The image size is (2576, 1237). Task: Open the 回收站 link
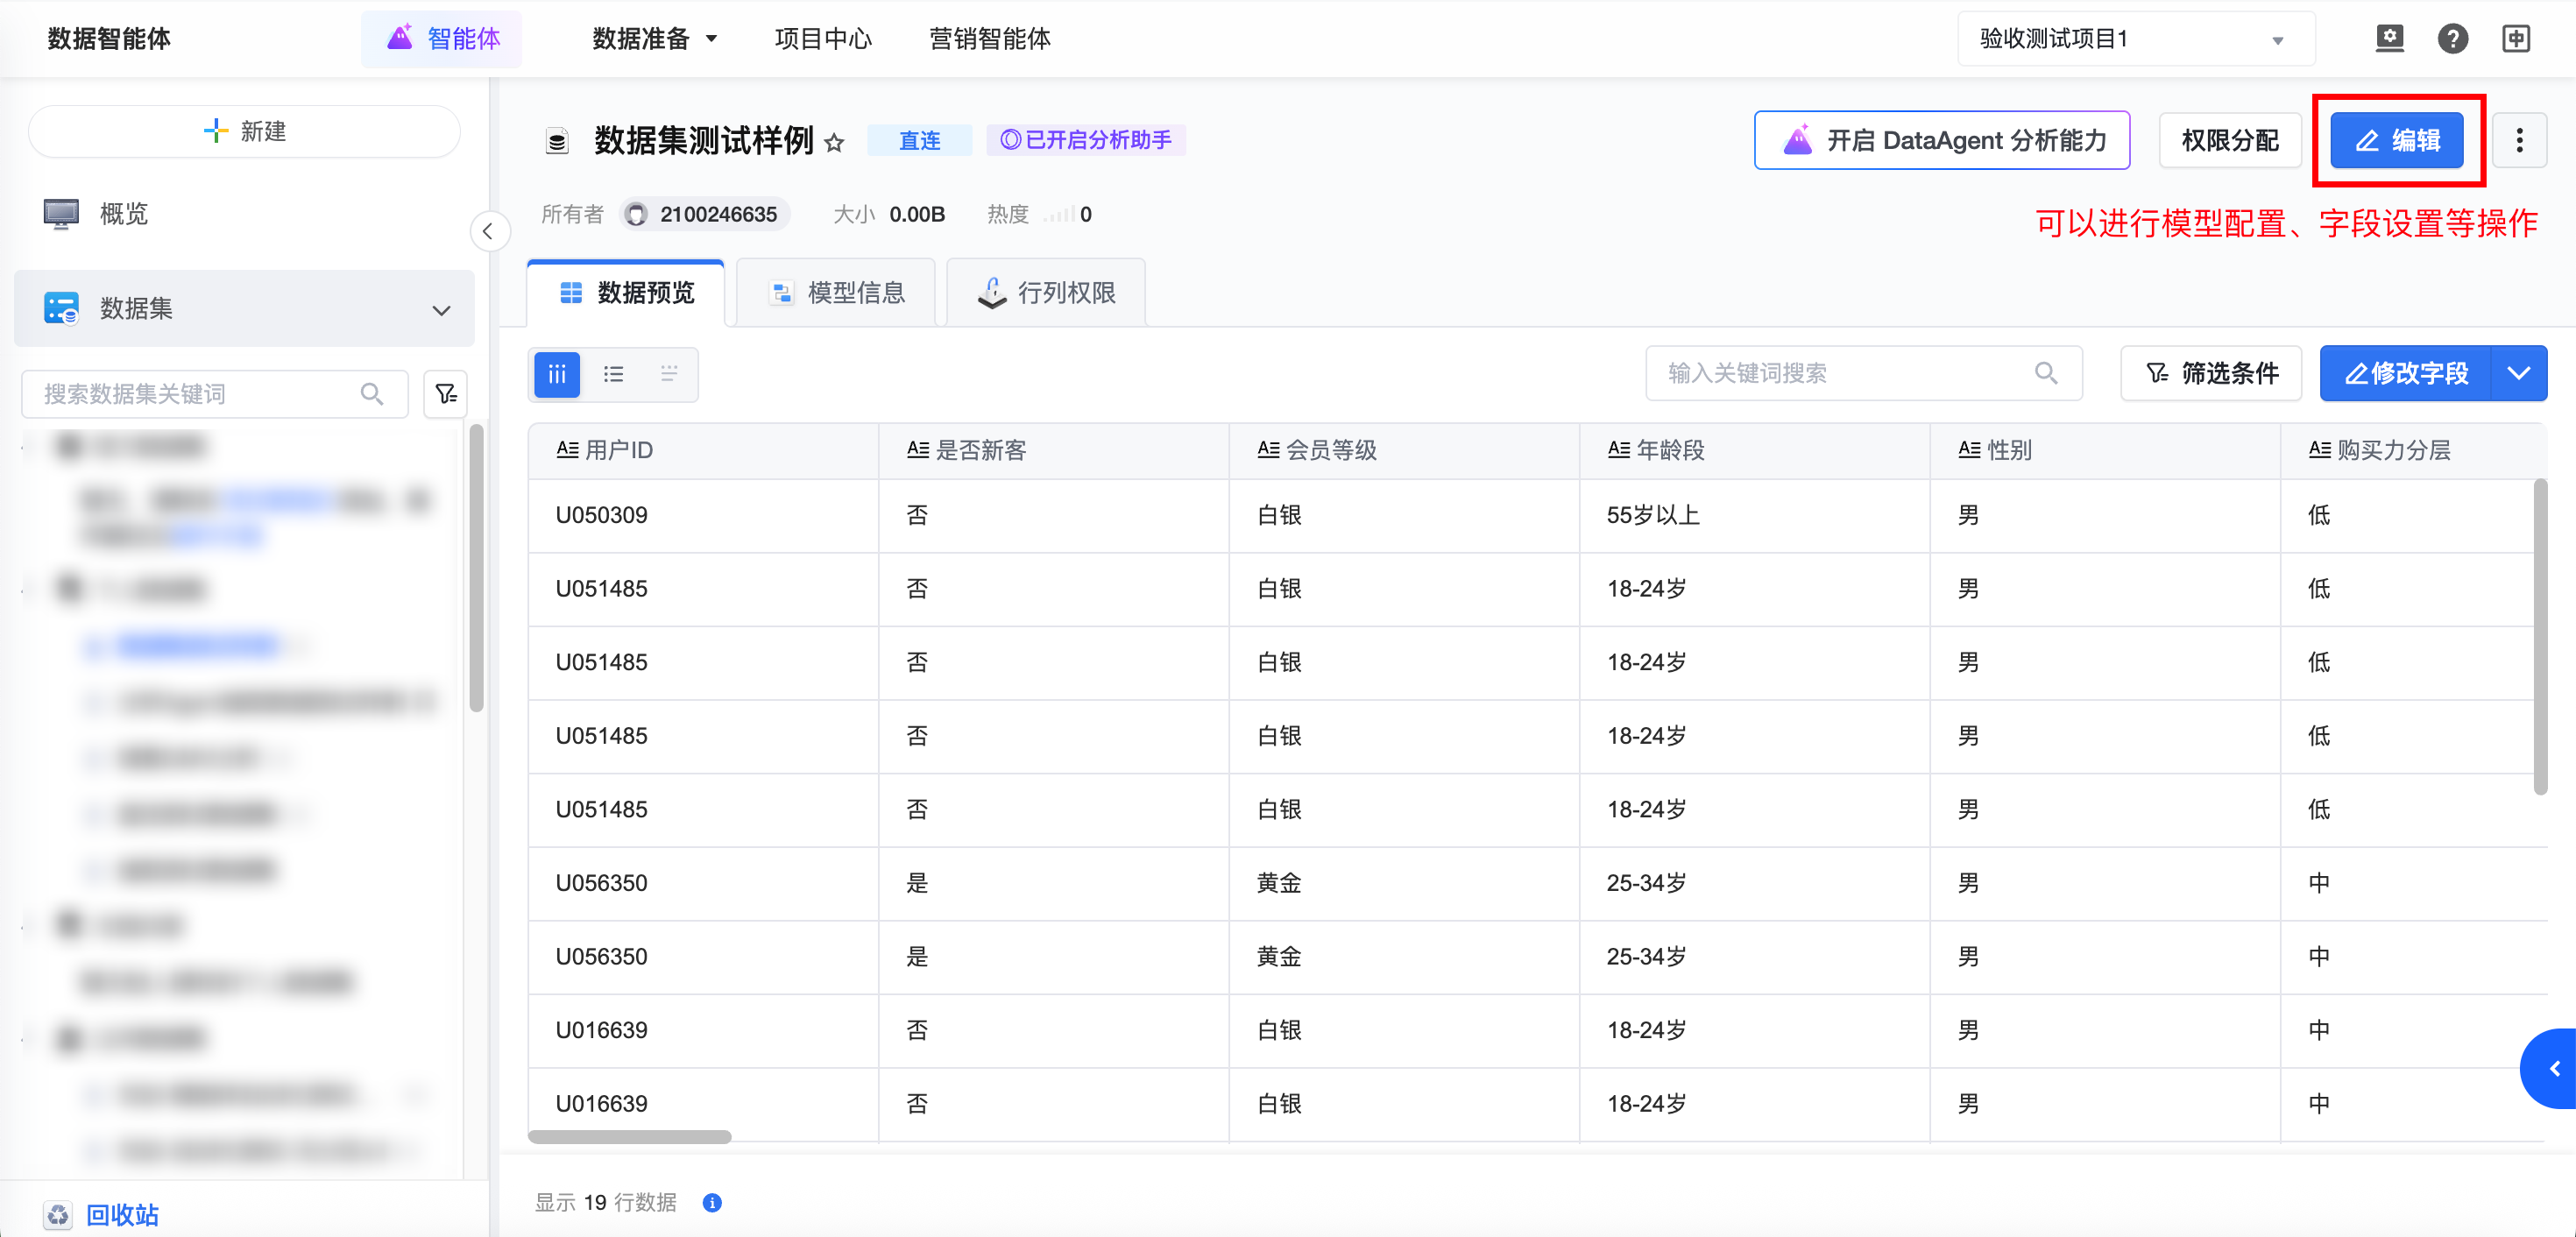[x=121, y=1214]
